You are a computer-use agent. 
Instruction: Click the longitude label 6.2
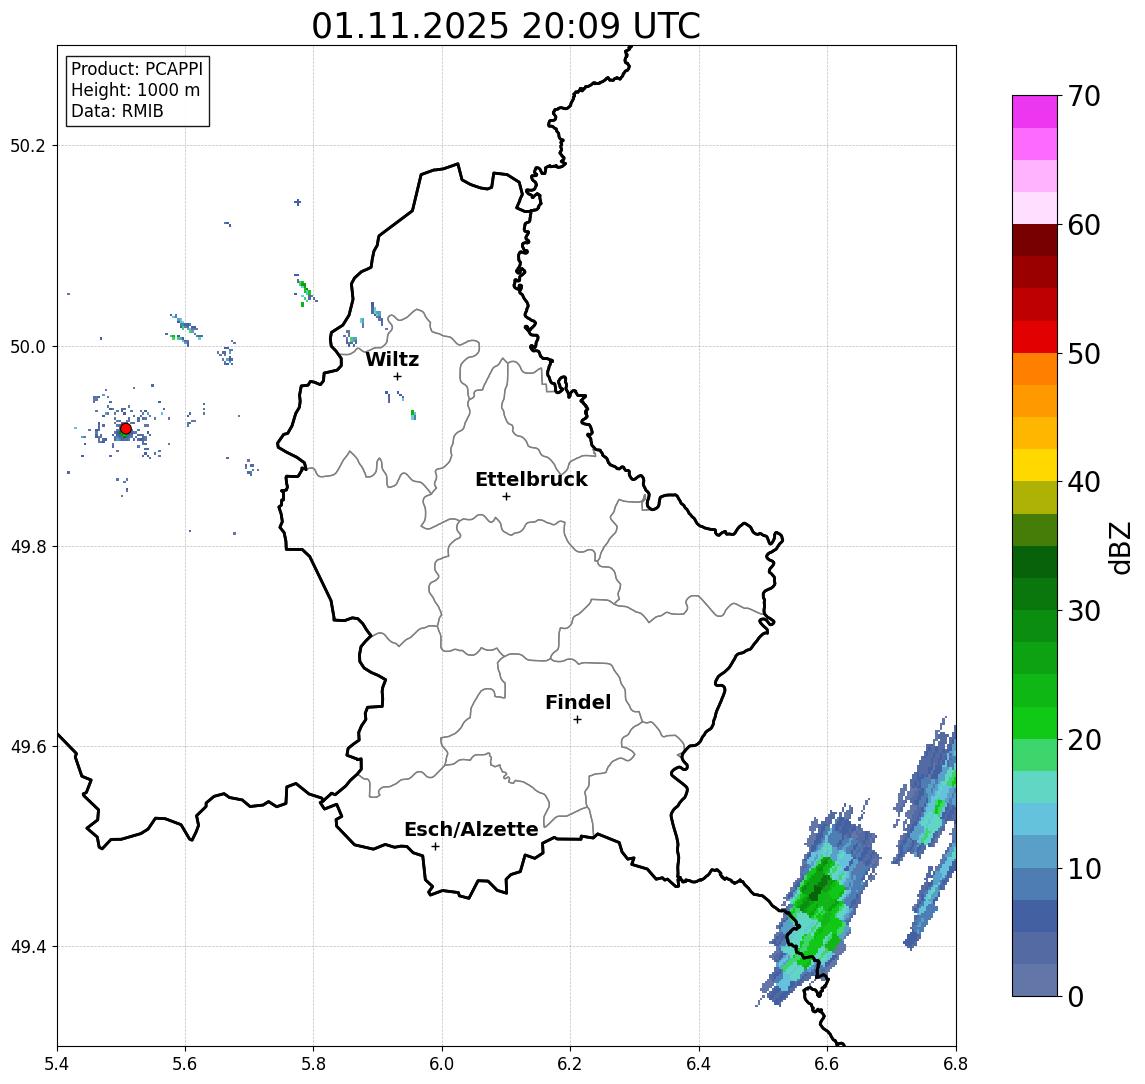tap(570, 1064)
